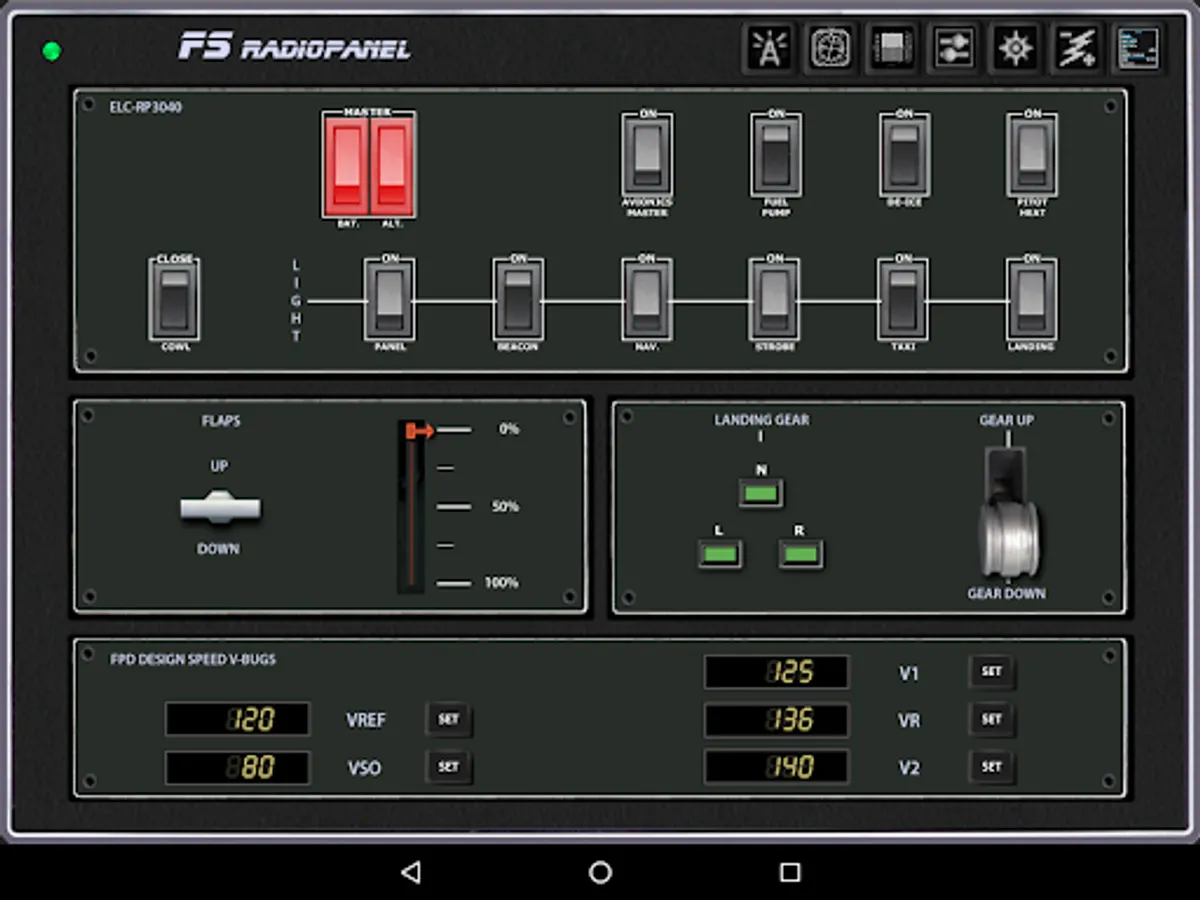The height and width of the screenshot is (900, 1200).
Task: Open the round flight instrument panel icon
Action: pos(830,48)
